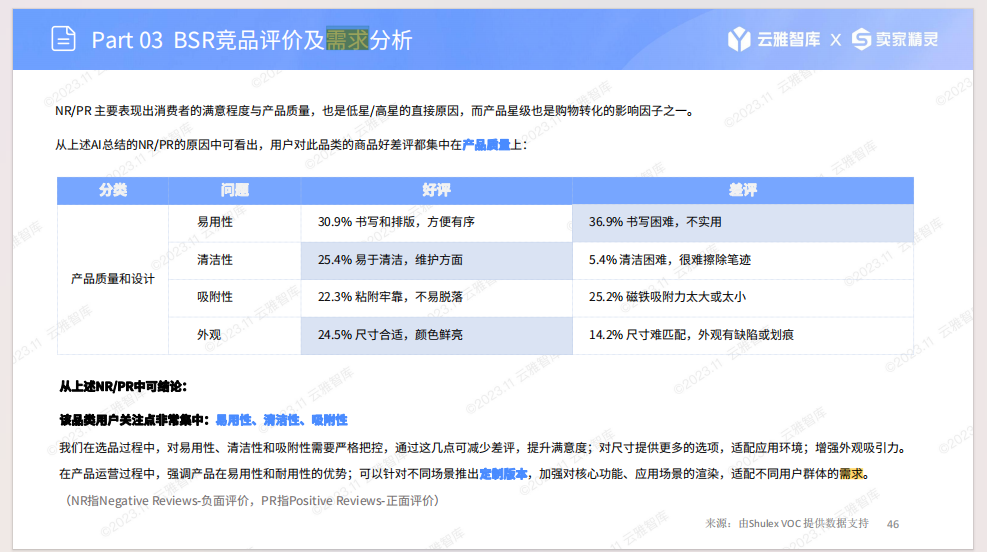The height and width of the screenshot is (552, 987).
Task: Click the 云雅智库 brand name text
Action: coord(789,40)
